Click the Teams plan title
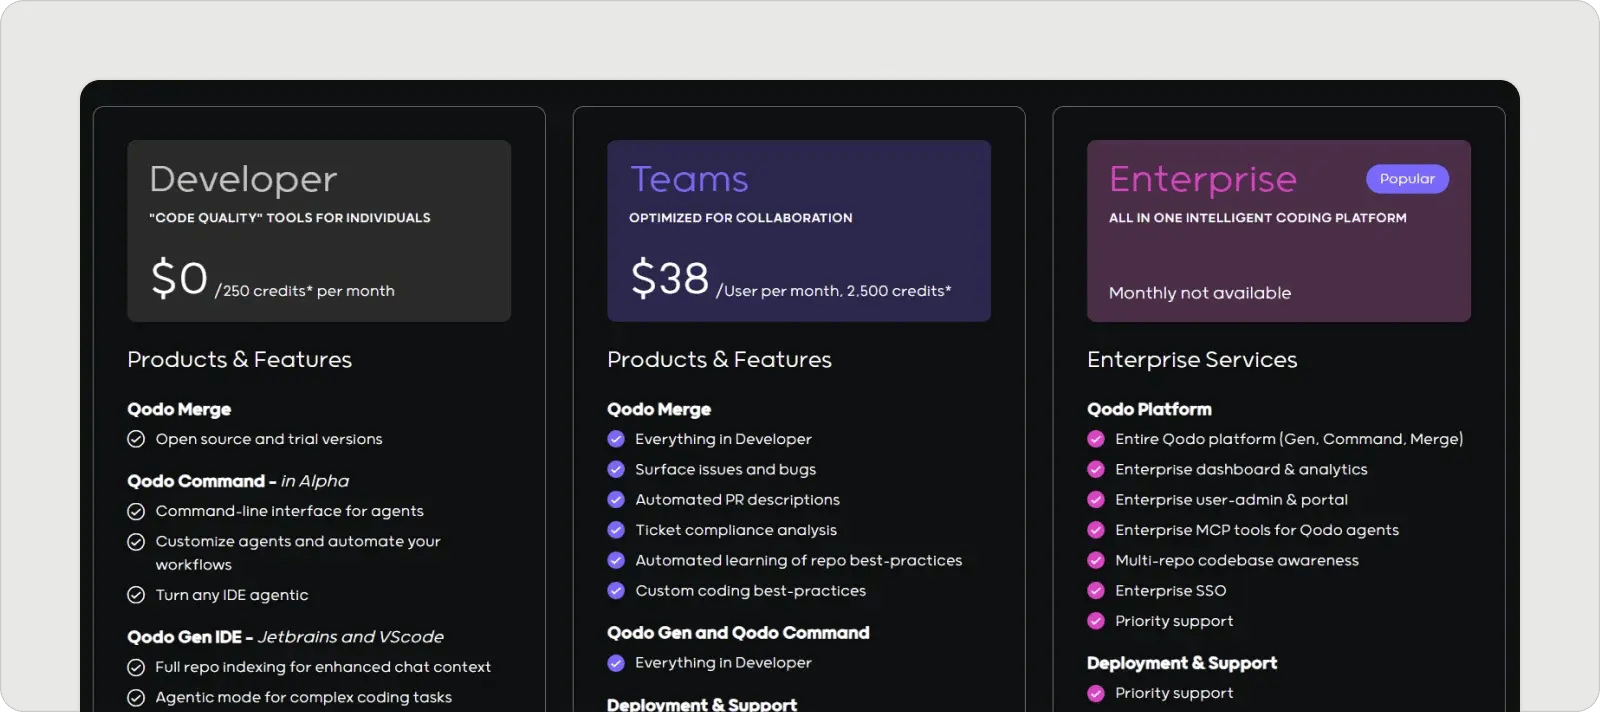The image size is (1600, 712). coord(689,179)
